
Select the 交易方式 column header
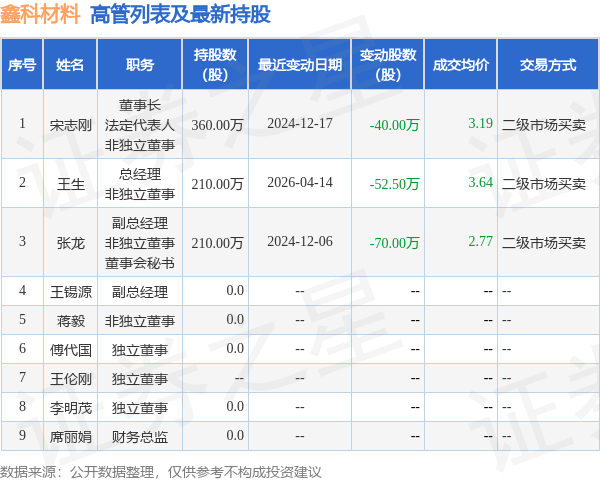(548, 65)
